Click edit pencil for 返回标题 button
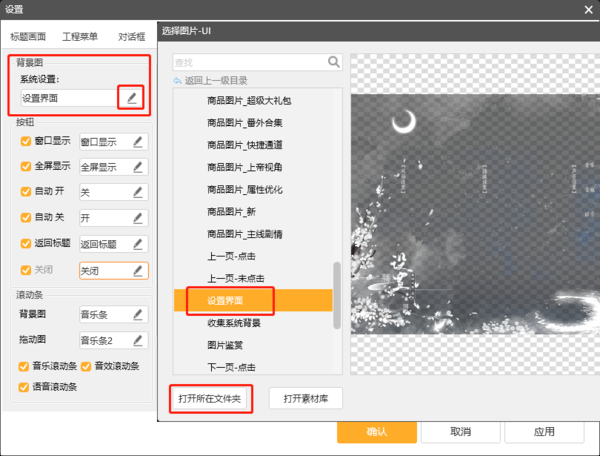This screenshot has height=456, width=600. [x=138, y=243]
